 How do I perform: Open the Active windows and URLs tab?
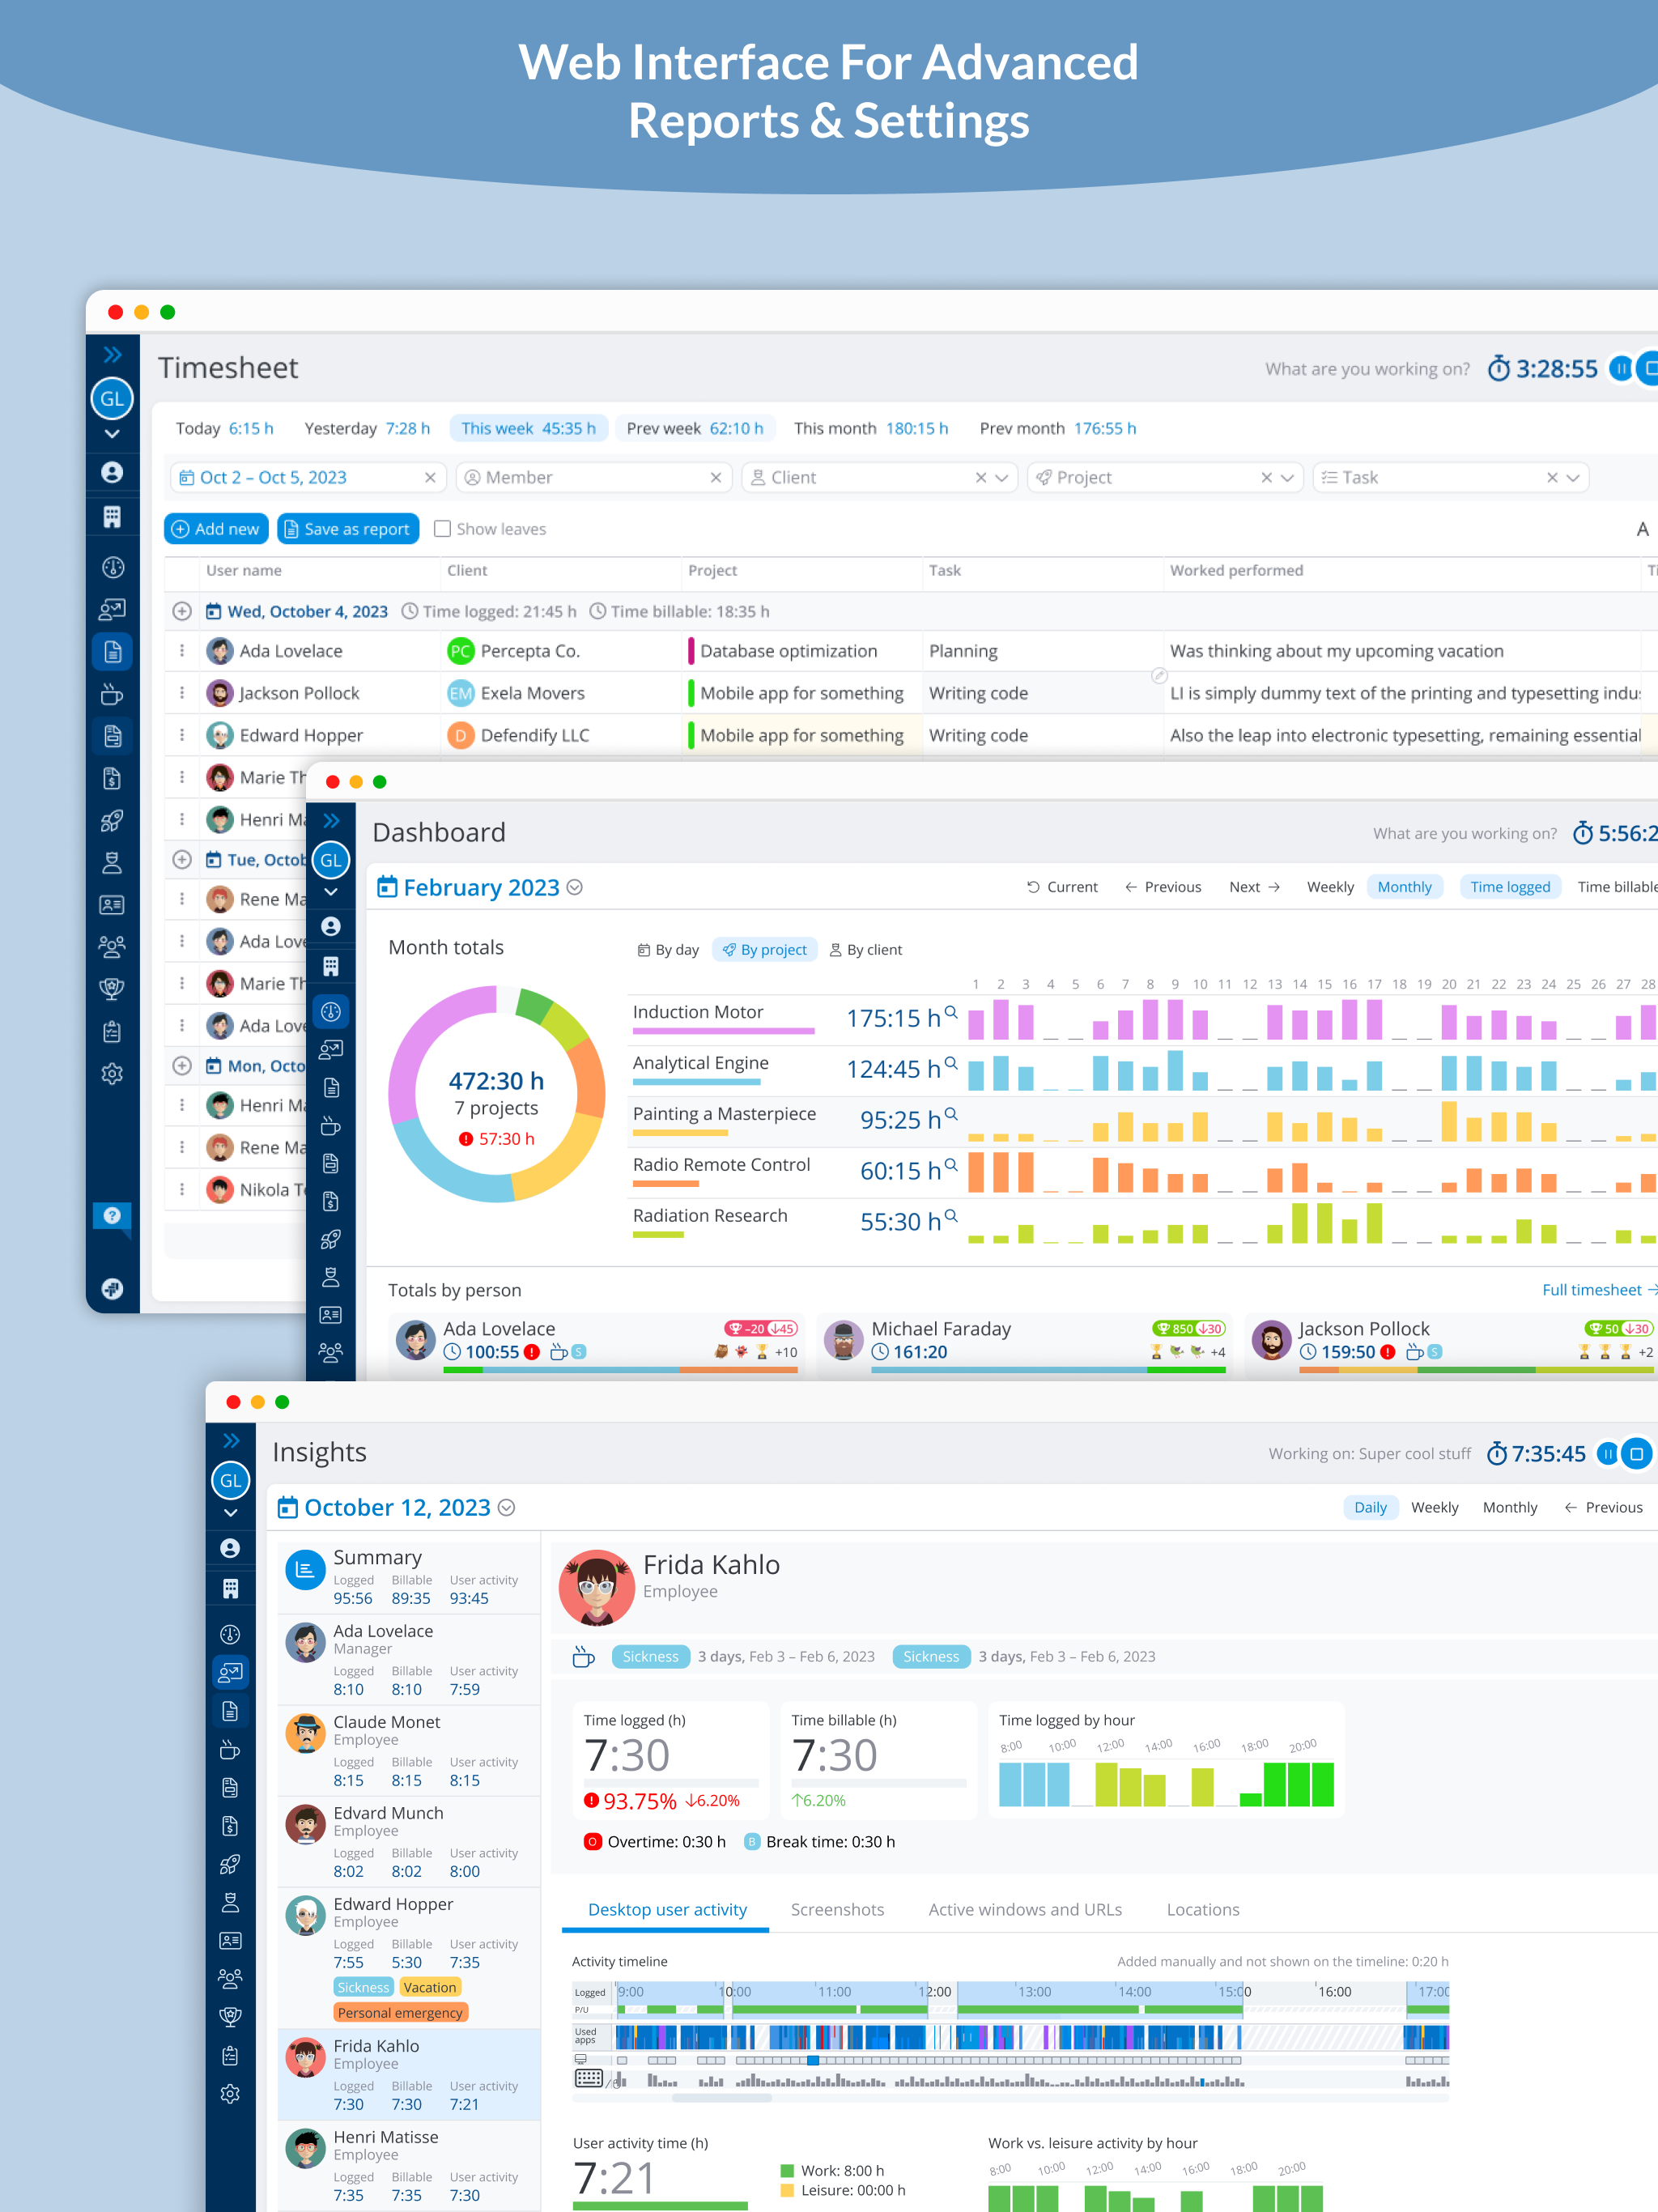point(1025,1910)
